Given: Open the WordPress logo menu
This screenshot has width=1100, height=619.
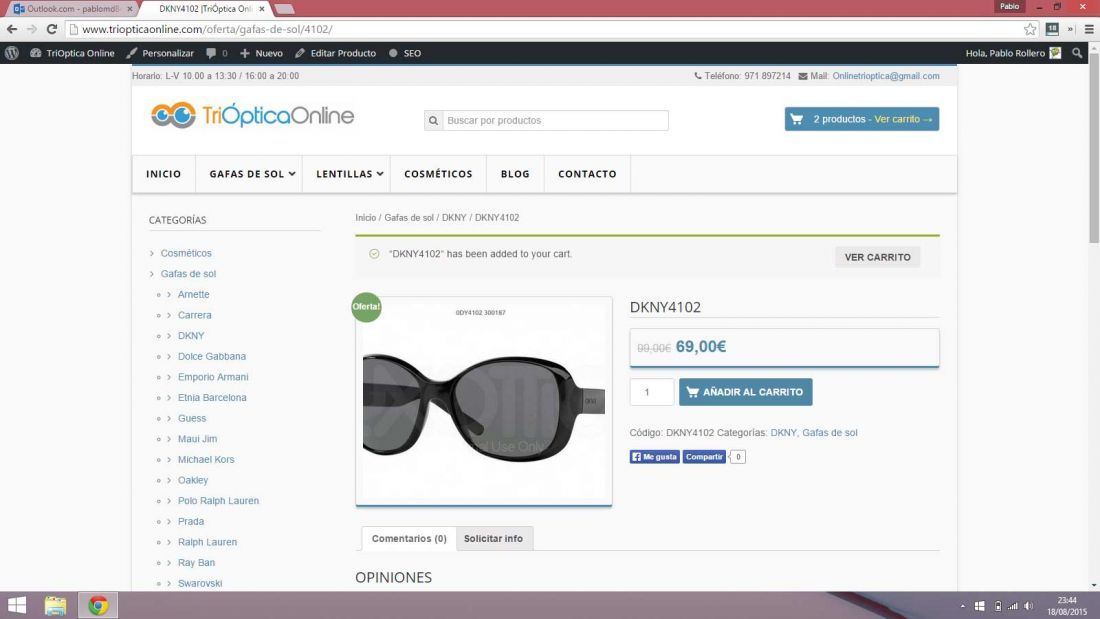Looking at the screenshot, I should pos(12,53).
